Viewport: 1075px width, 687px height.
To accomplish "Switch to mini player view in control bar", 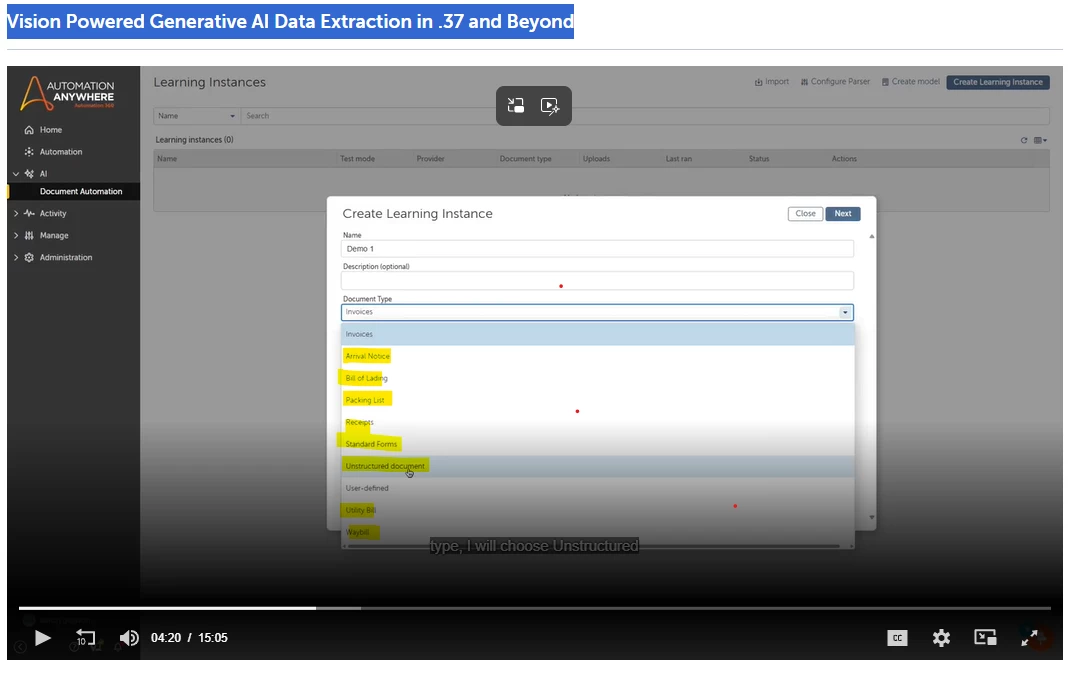I will [985, 638].
